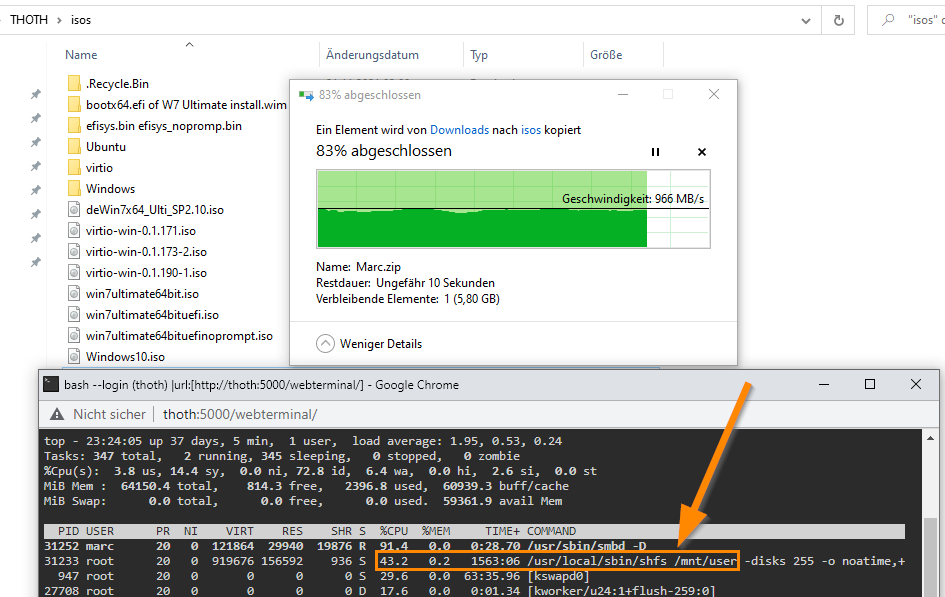
Task: Click the smbd process row in top
Action: 474,546
